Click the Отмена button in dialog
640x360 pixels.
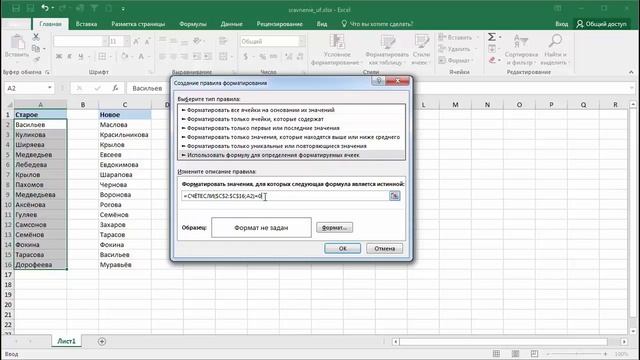point(384,248)
